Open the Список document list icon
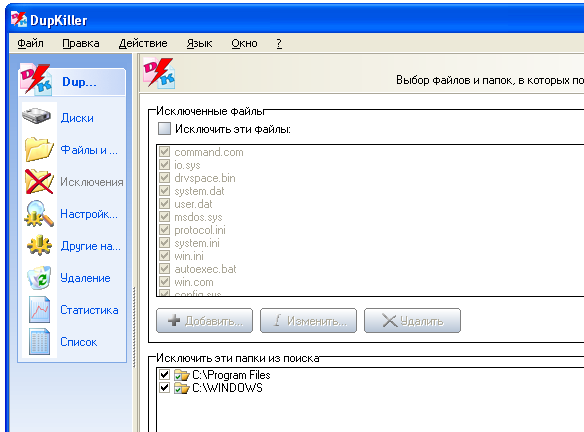 (x=39, y=342)
